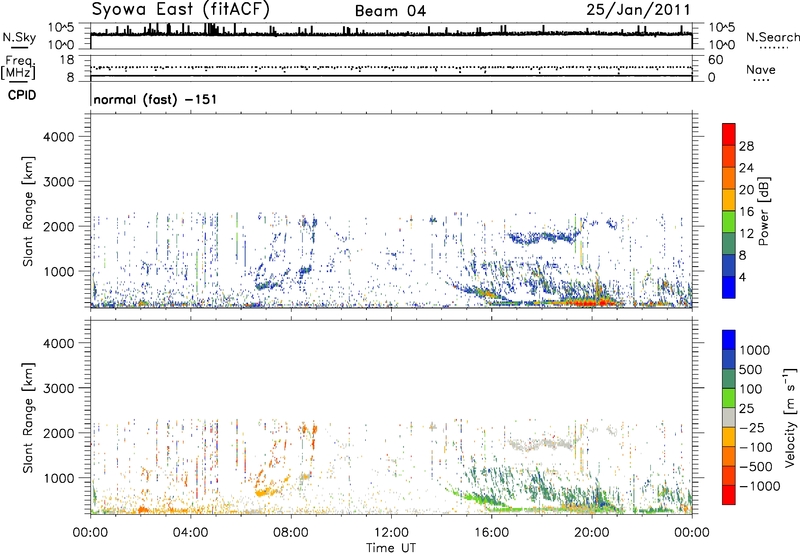Click the 'N.Search' legend label
Screen dimensions: 800x554
pos(772,37)
